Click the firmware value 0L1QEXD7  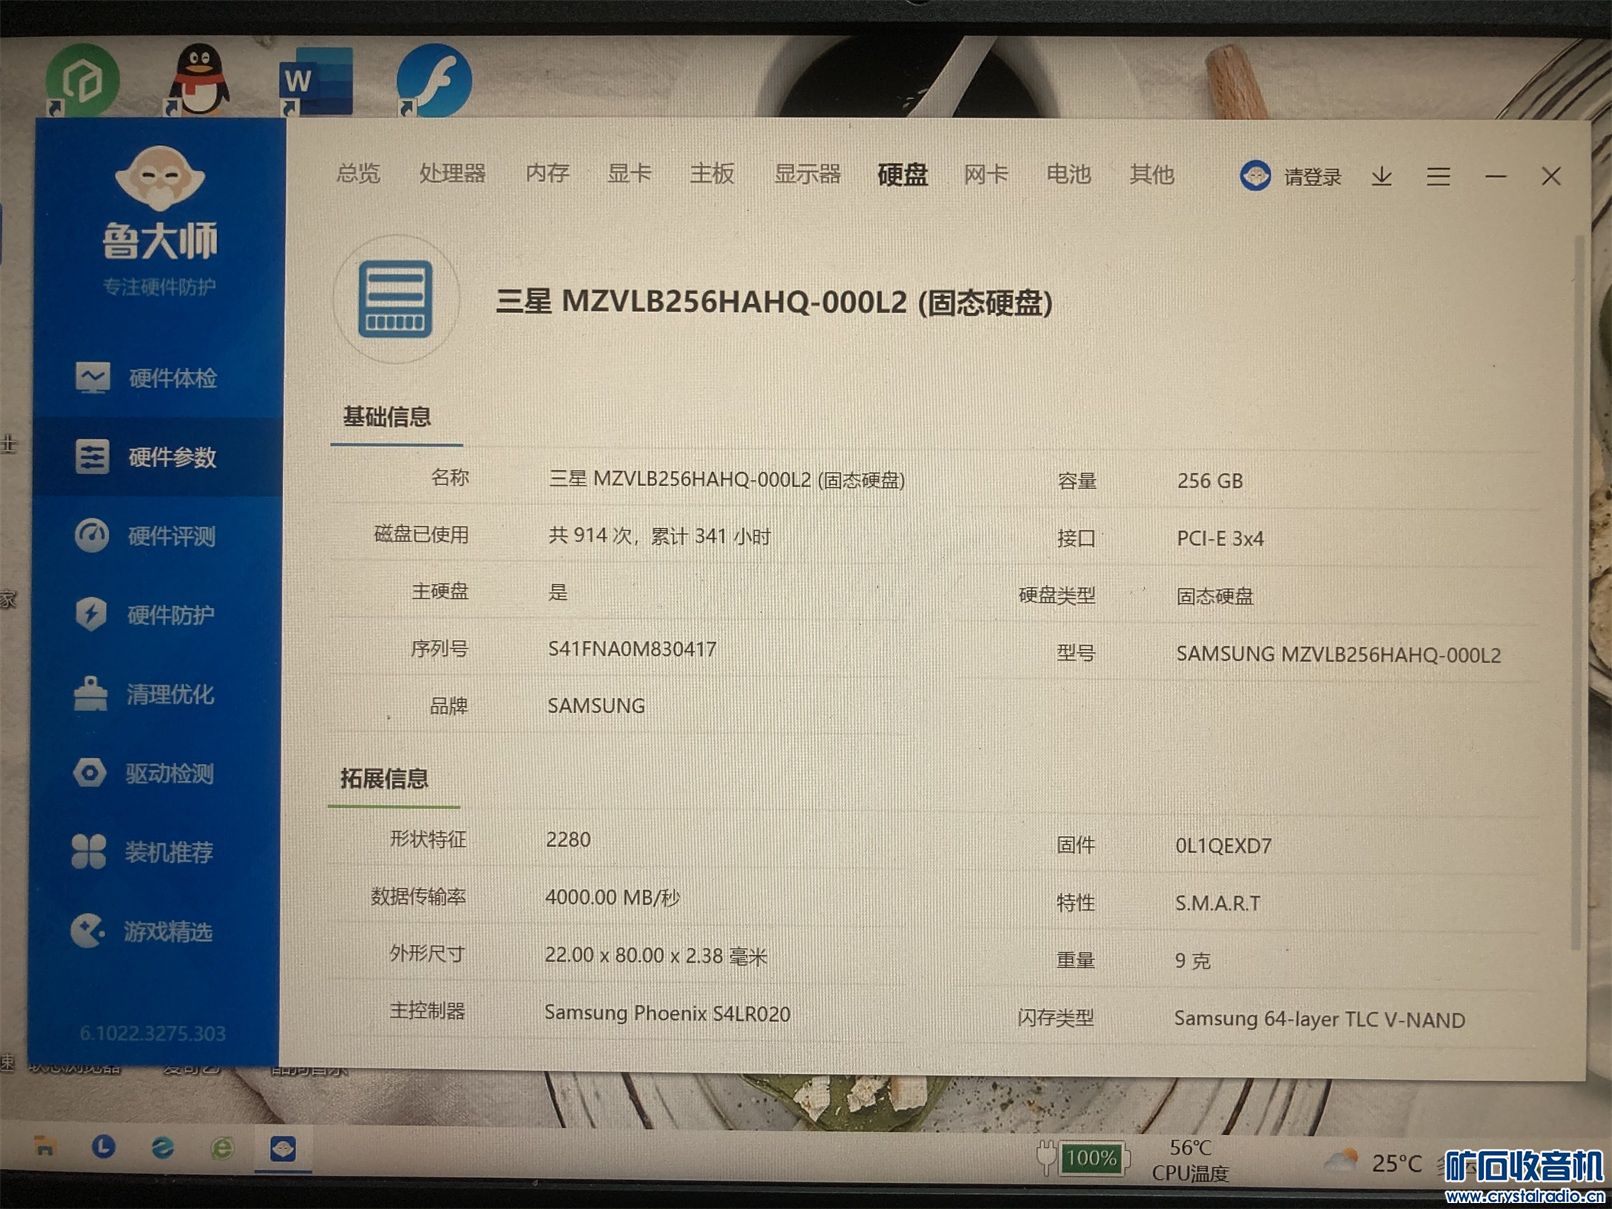[1223, 846]
